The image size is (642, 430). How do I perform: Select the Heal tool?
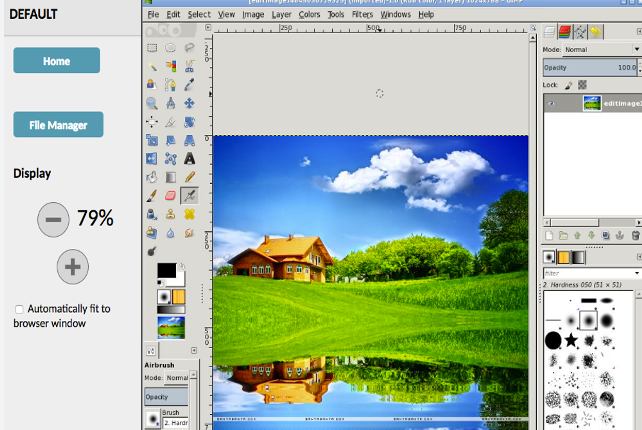[x=189, y=214]
